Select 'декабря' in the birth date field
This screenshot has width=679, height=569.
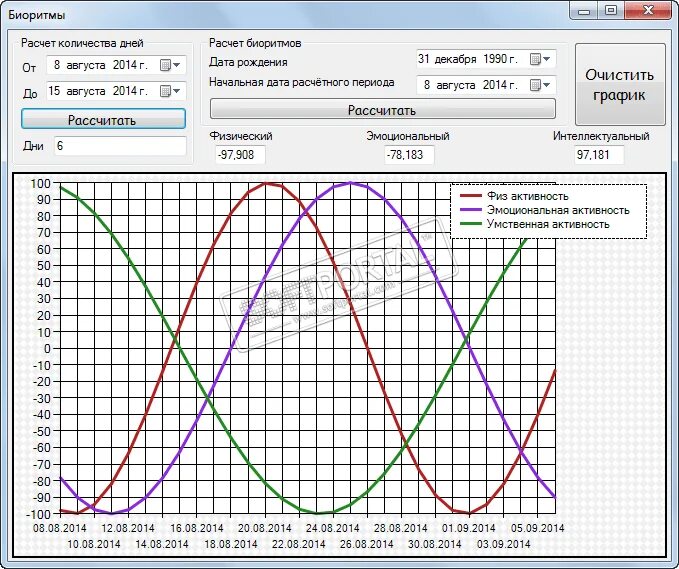456,59
